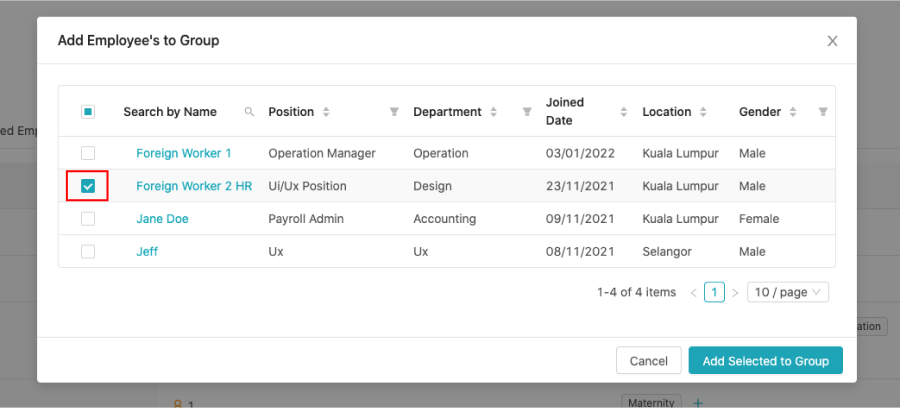Open the Department column filter icon
The width and height of the screenshot is (900, 408).
527,112
